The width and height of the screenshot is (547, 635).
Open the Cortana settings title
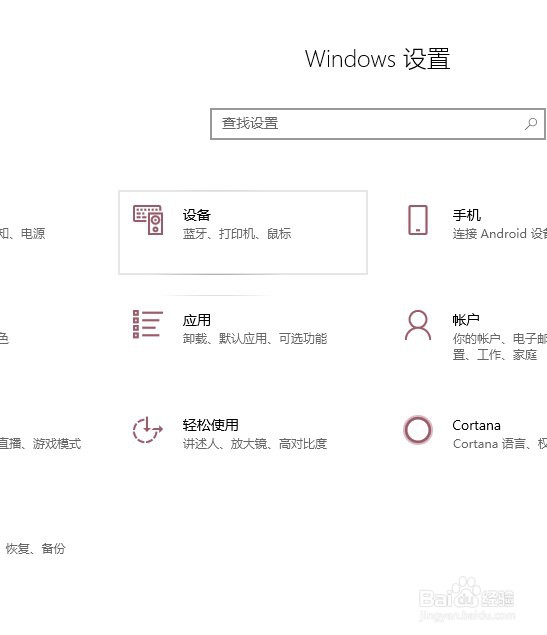(x=476, y=425)
